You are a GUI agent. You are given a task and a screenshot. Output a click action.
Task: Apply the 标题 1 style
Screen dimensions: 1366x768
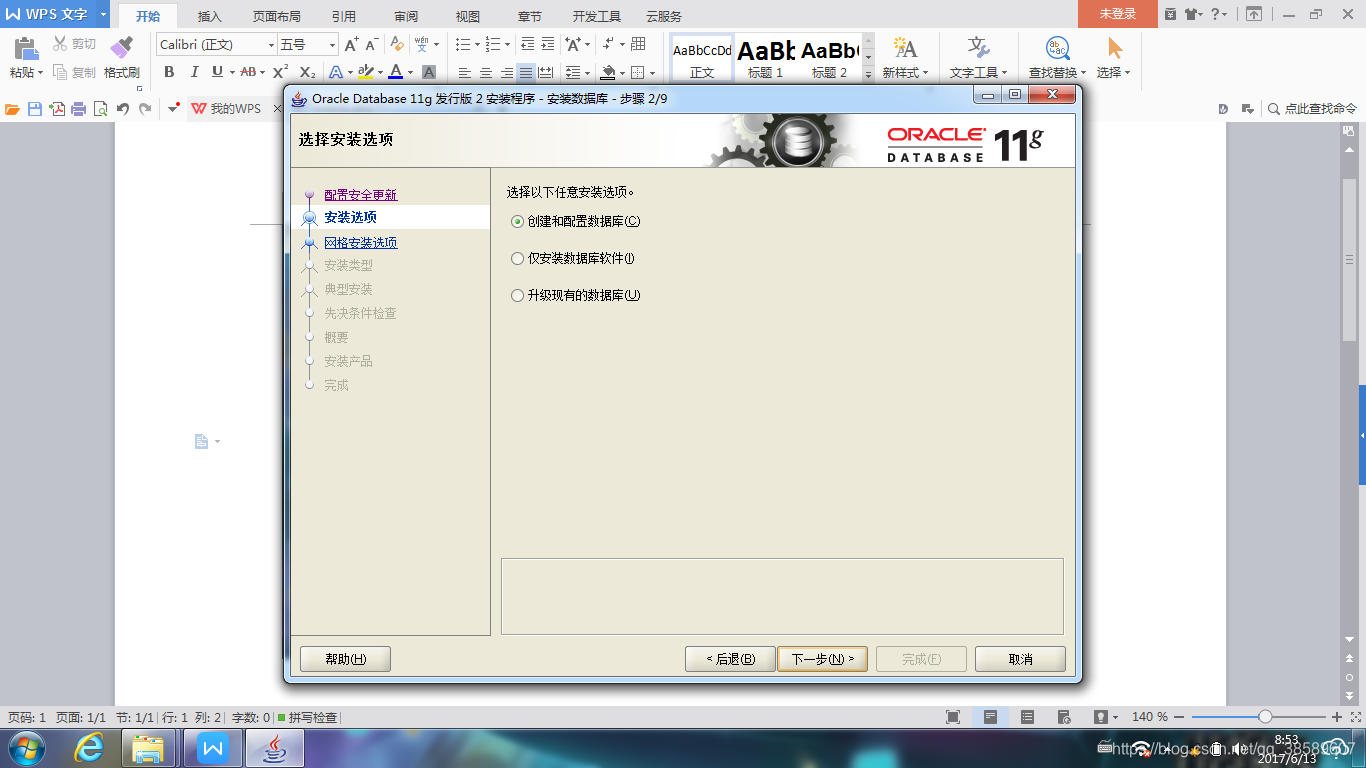pyautogui.click(x=766, y=58)
